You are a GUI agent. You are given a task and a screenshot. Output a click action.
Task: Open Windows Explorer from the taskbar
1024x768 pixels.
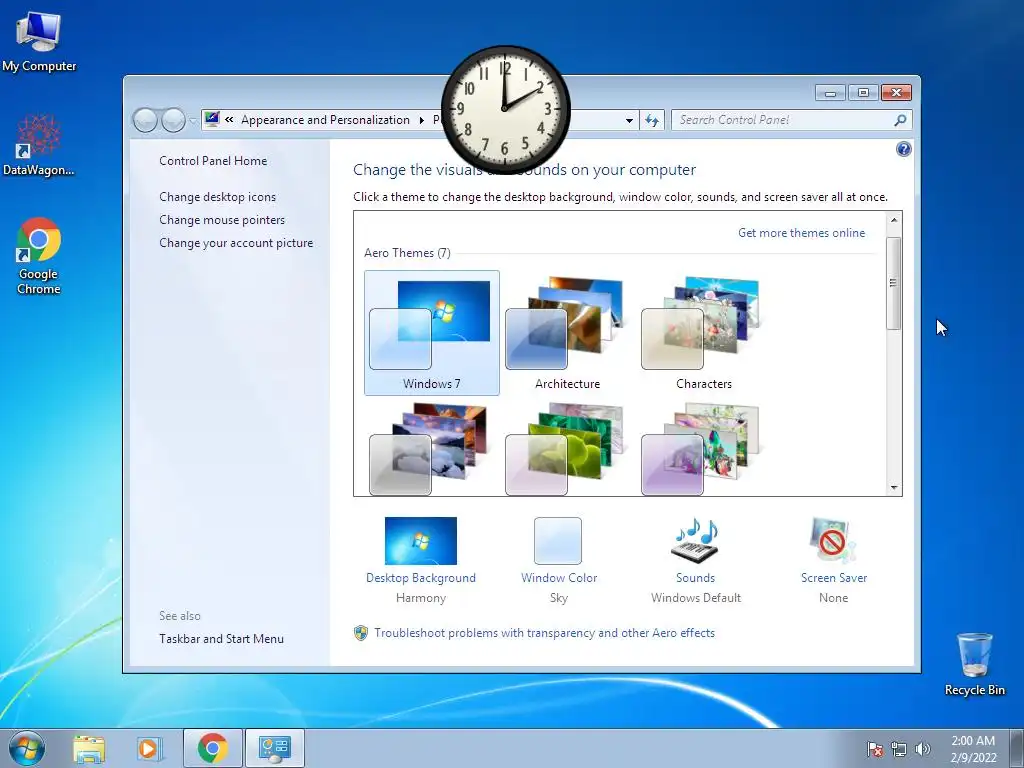89,749
